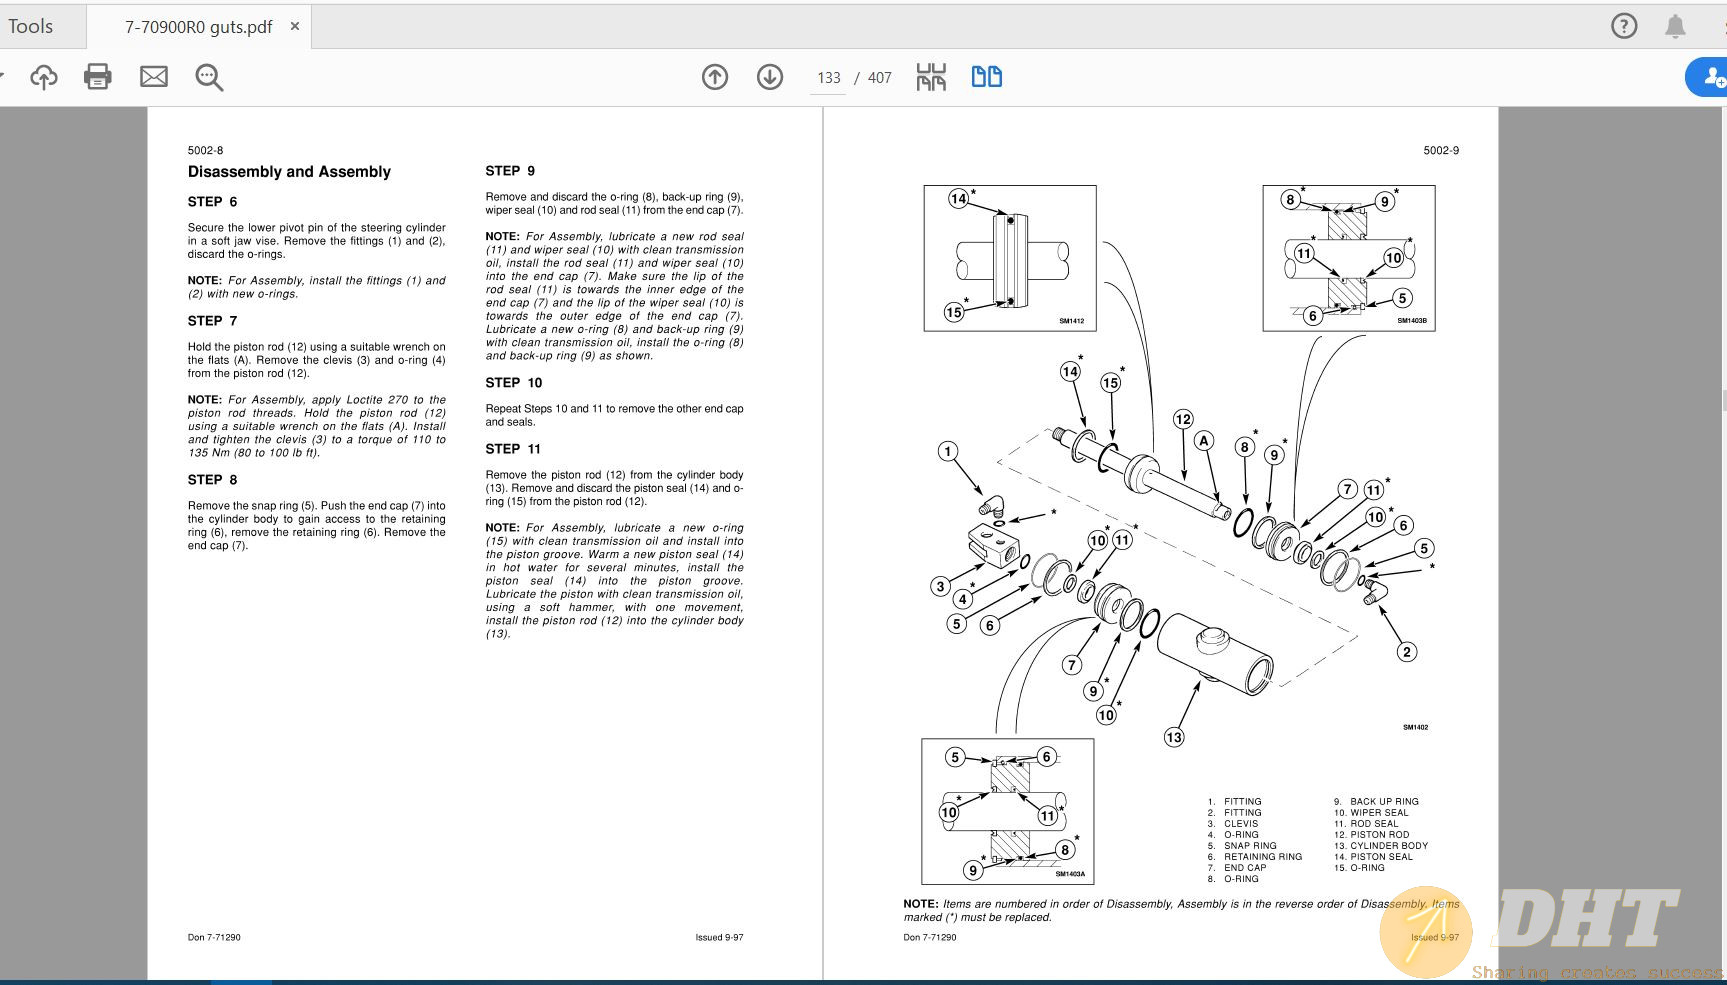Click the STEP 7 heading
1727x985 pixels.
pyautogui.click(x=213, y=321)
